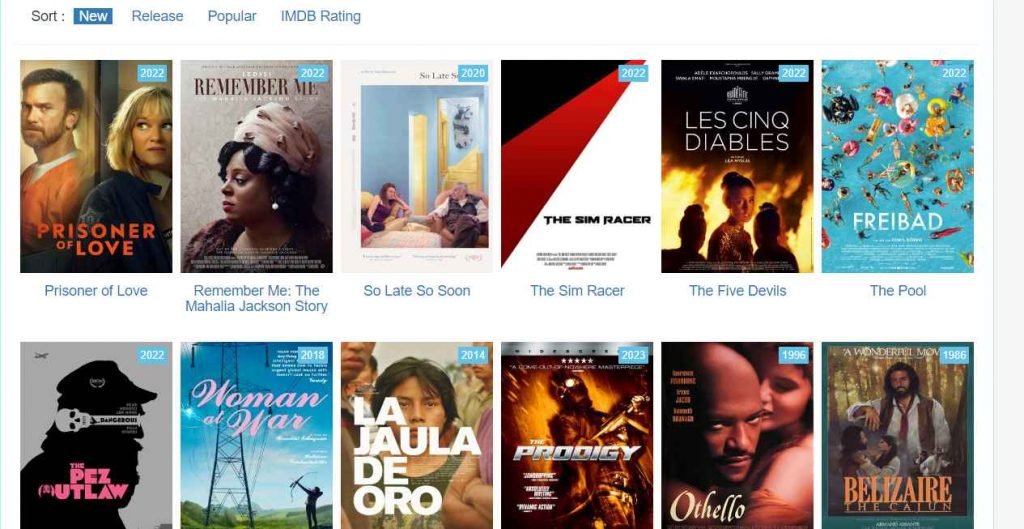Viewport: 1024px width, 529px height.
Task: Open The Sim Racer poster
Action: [577, 167]
